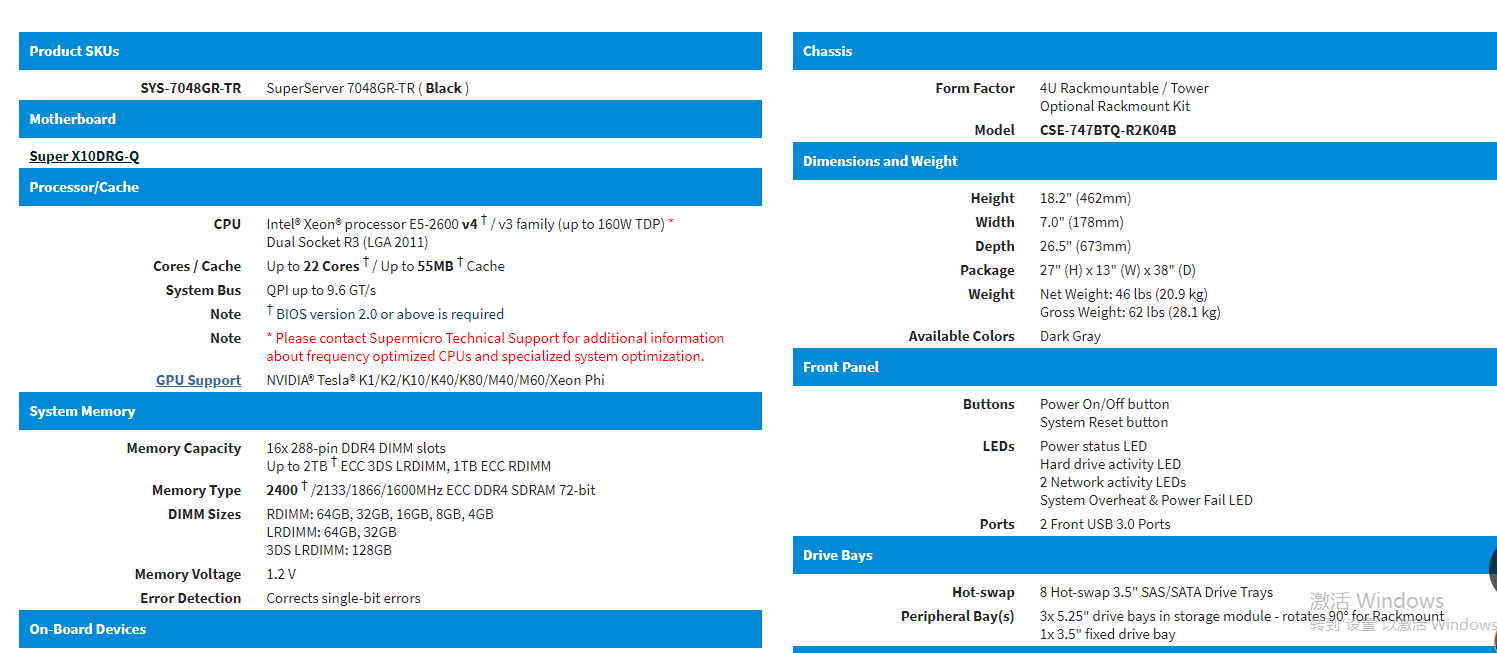Click the CSE-747BTQ-R2K04B chassis model text
The width and height of the screenshot is (1497, 653).
[1108, 130]
